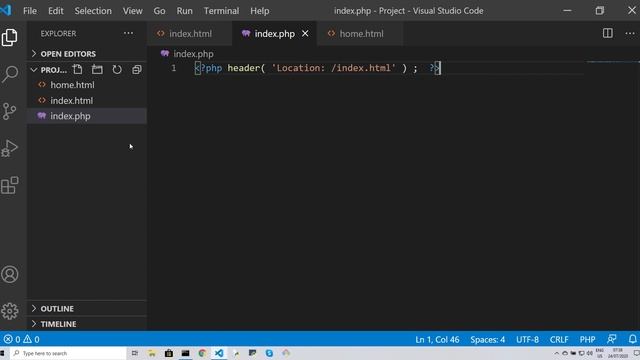Switch to the home.html editor tab
The image size is (640, 360).
(360, 33)
